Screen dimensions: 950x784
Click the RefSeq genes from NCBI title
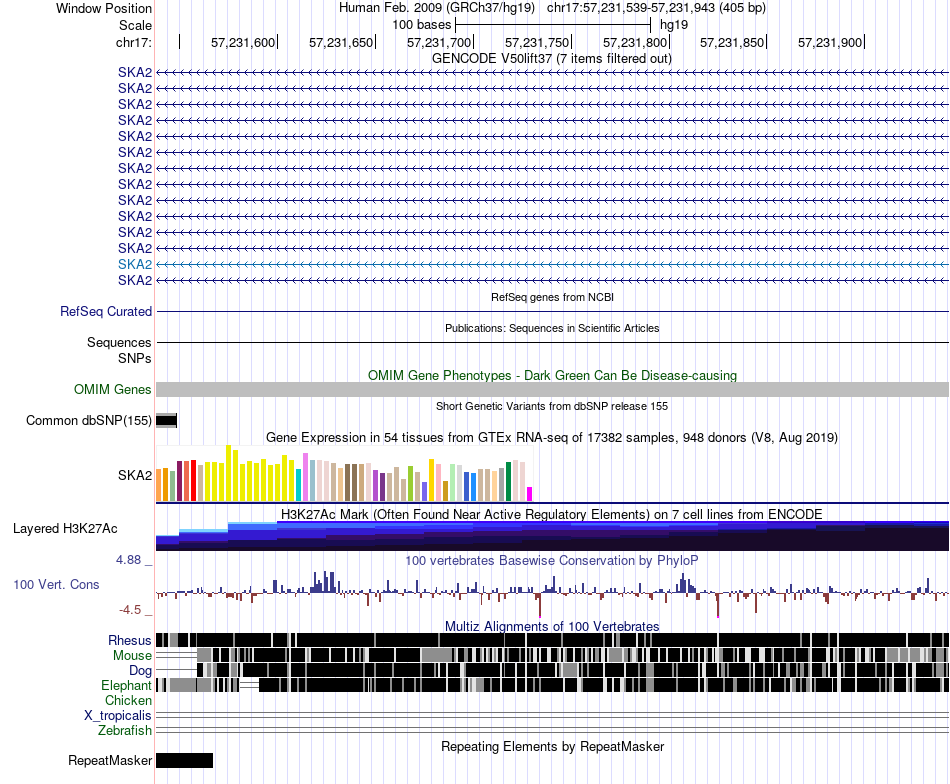point(552,297)
